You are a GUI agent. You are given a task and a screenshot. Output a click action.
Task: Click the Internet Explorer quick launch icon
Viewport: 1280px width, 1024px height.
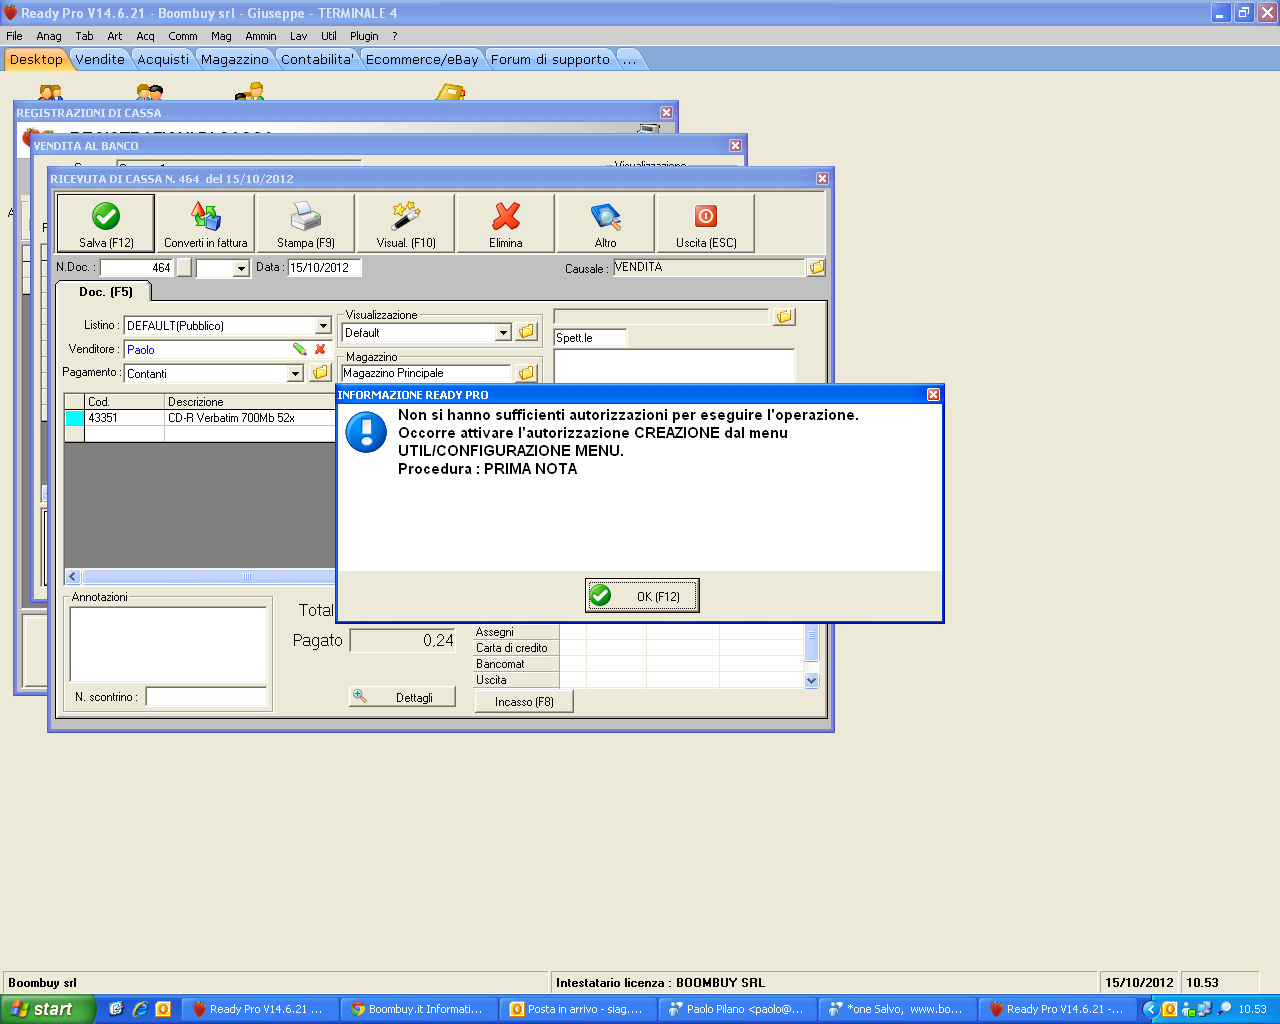pyautogui.click(x=140, y=1009)
